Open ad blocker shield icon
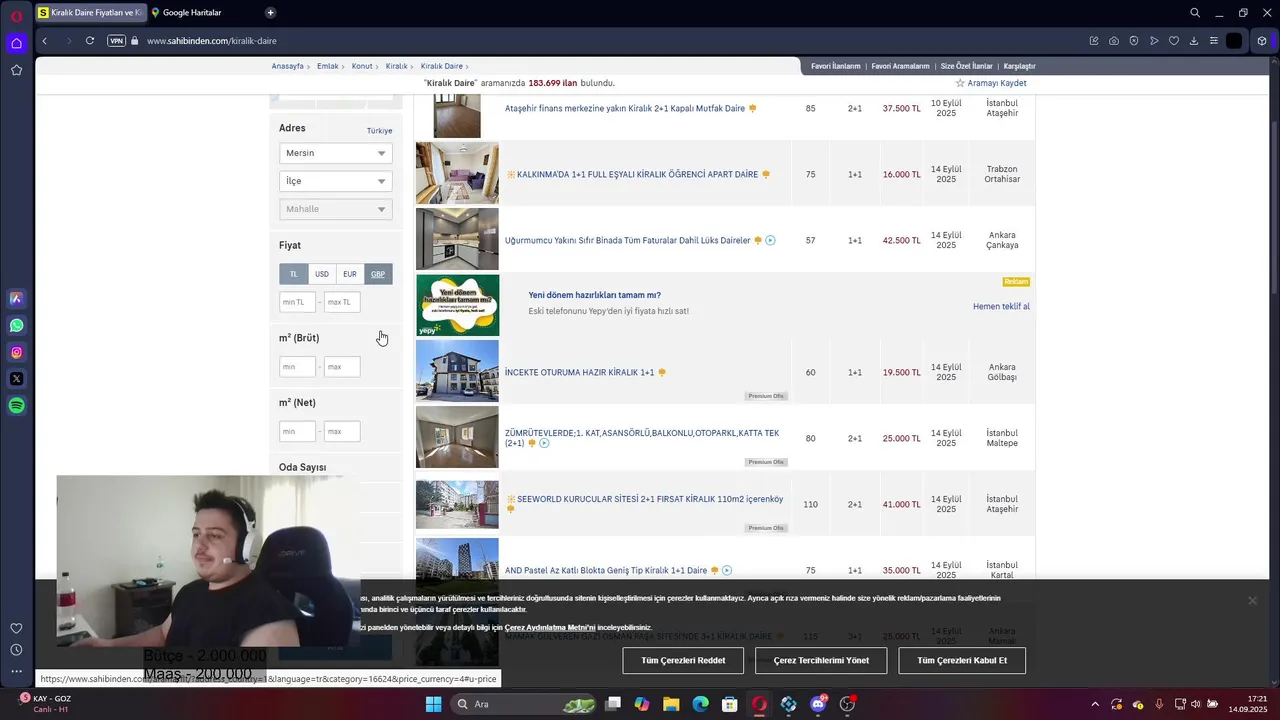The image size is (1280, 720). coord(1133,41)
